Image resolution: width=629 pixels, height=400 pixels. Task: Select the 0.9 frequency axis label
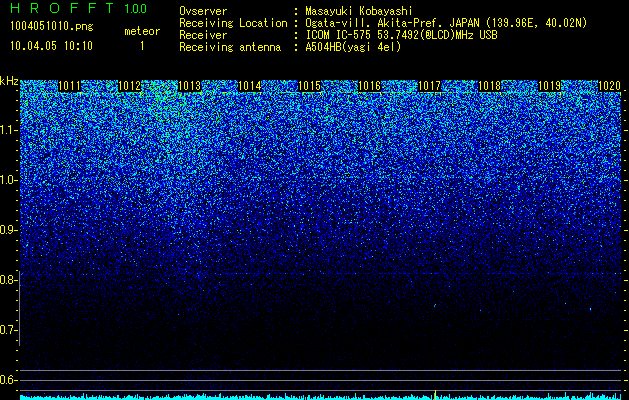8,230
